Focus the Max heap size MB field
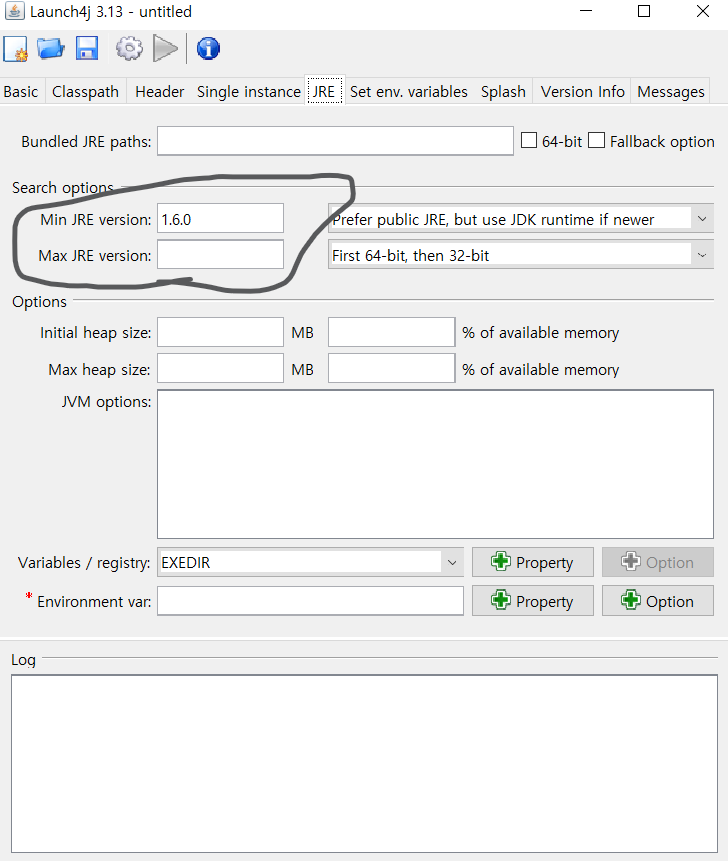The image size is (728, 861). tap(220, 368)
